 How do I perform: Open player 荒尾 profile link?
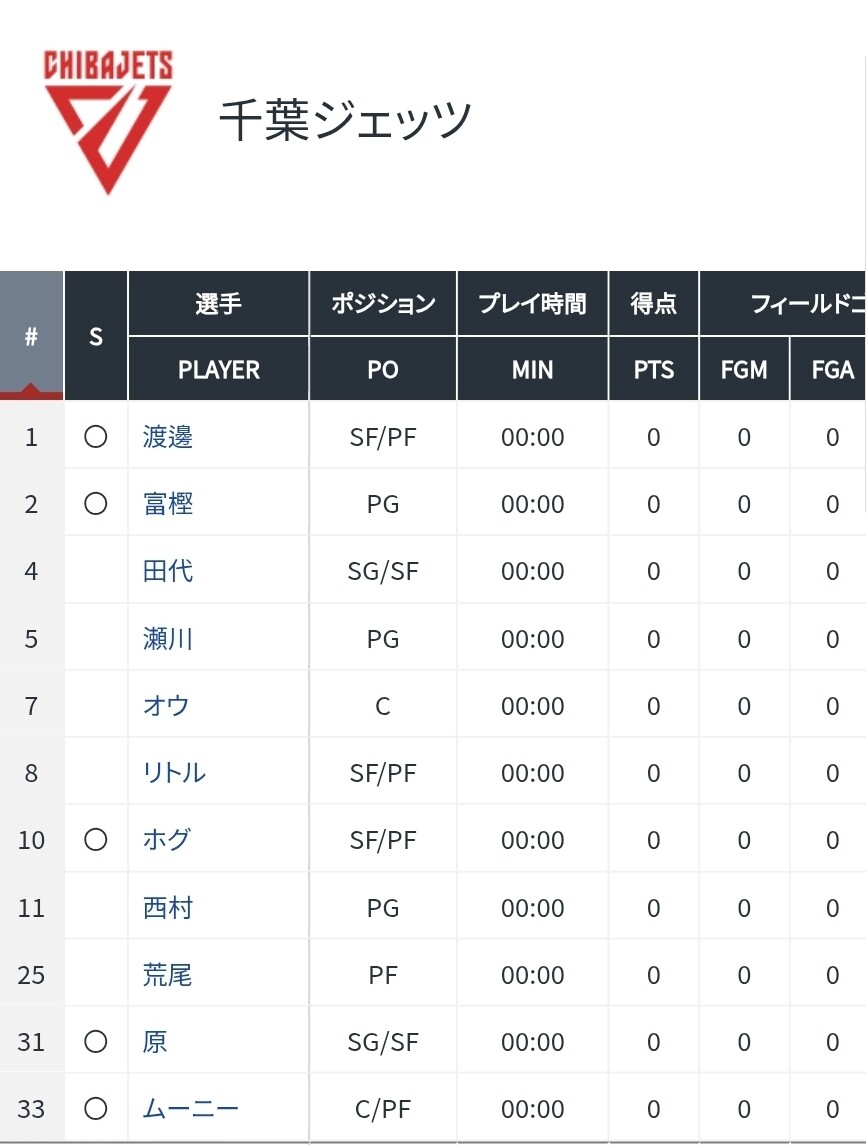pyautogui.click(x=168, y=975)
